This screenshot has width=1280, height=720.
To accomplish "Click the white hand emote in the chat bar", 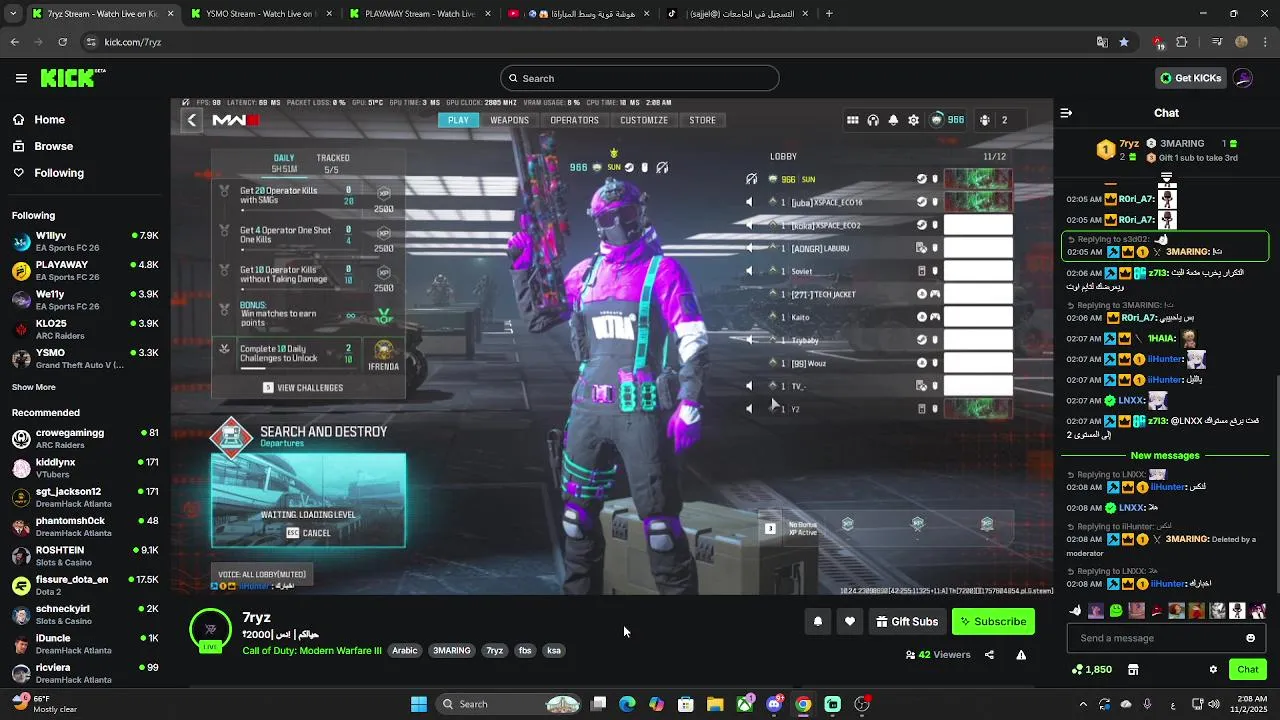I will [x=1076, y=610].
